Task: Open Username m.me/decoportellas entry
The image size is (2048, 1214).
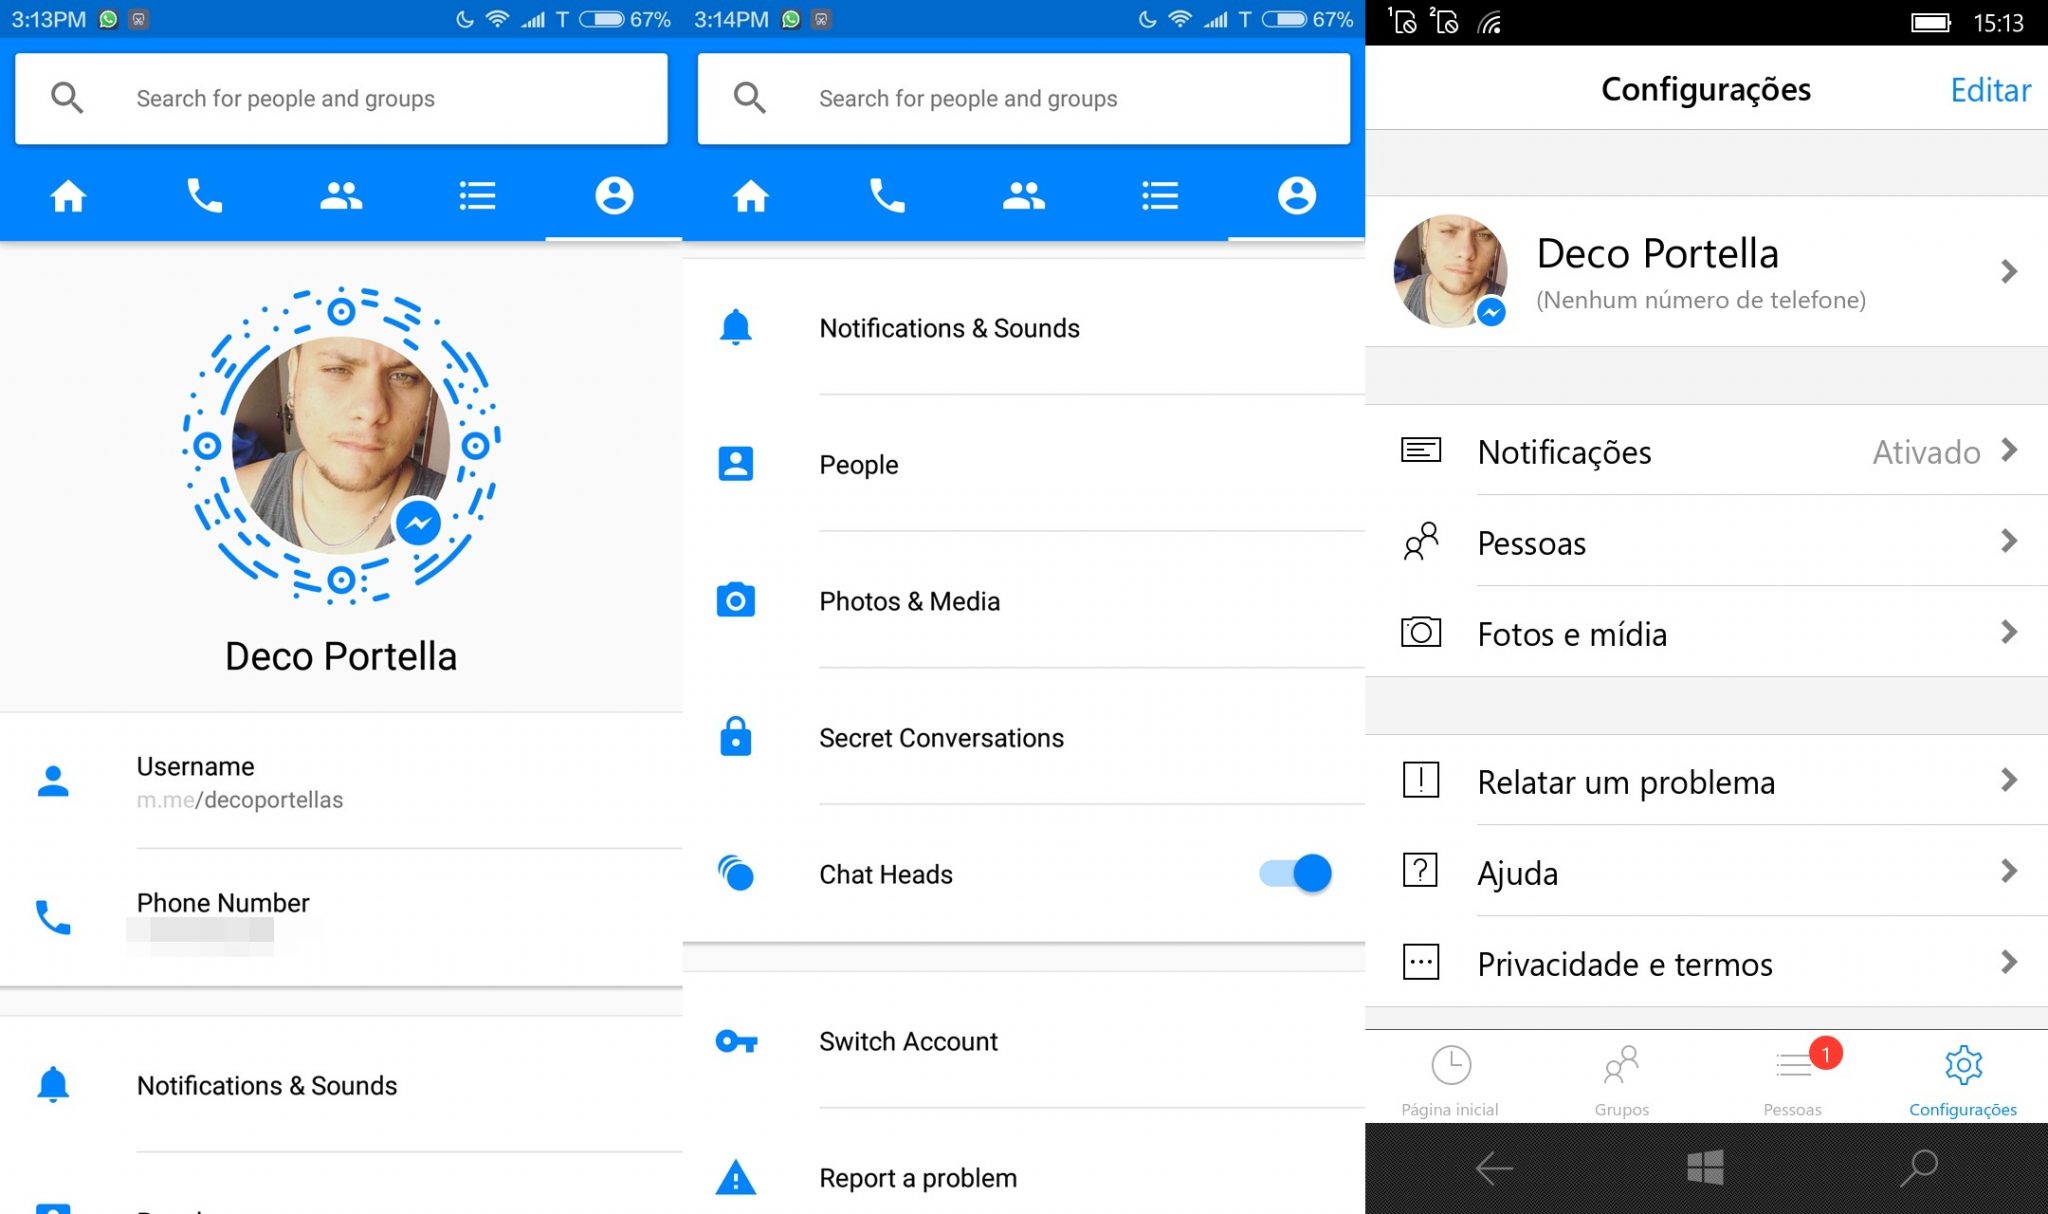Action: (341, 781)
